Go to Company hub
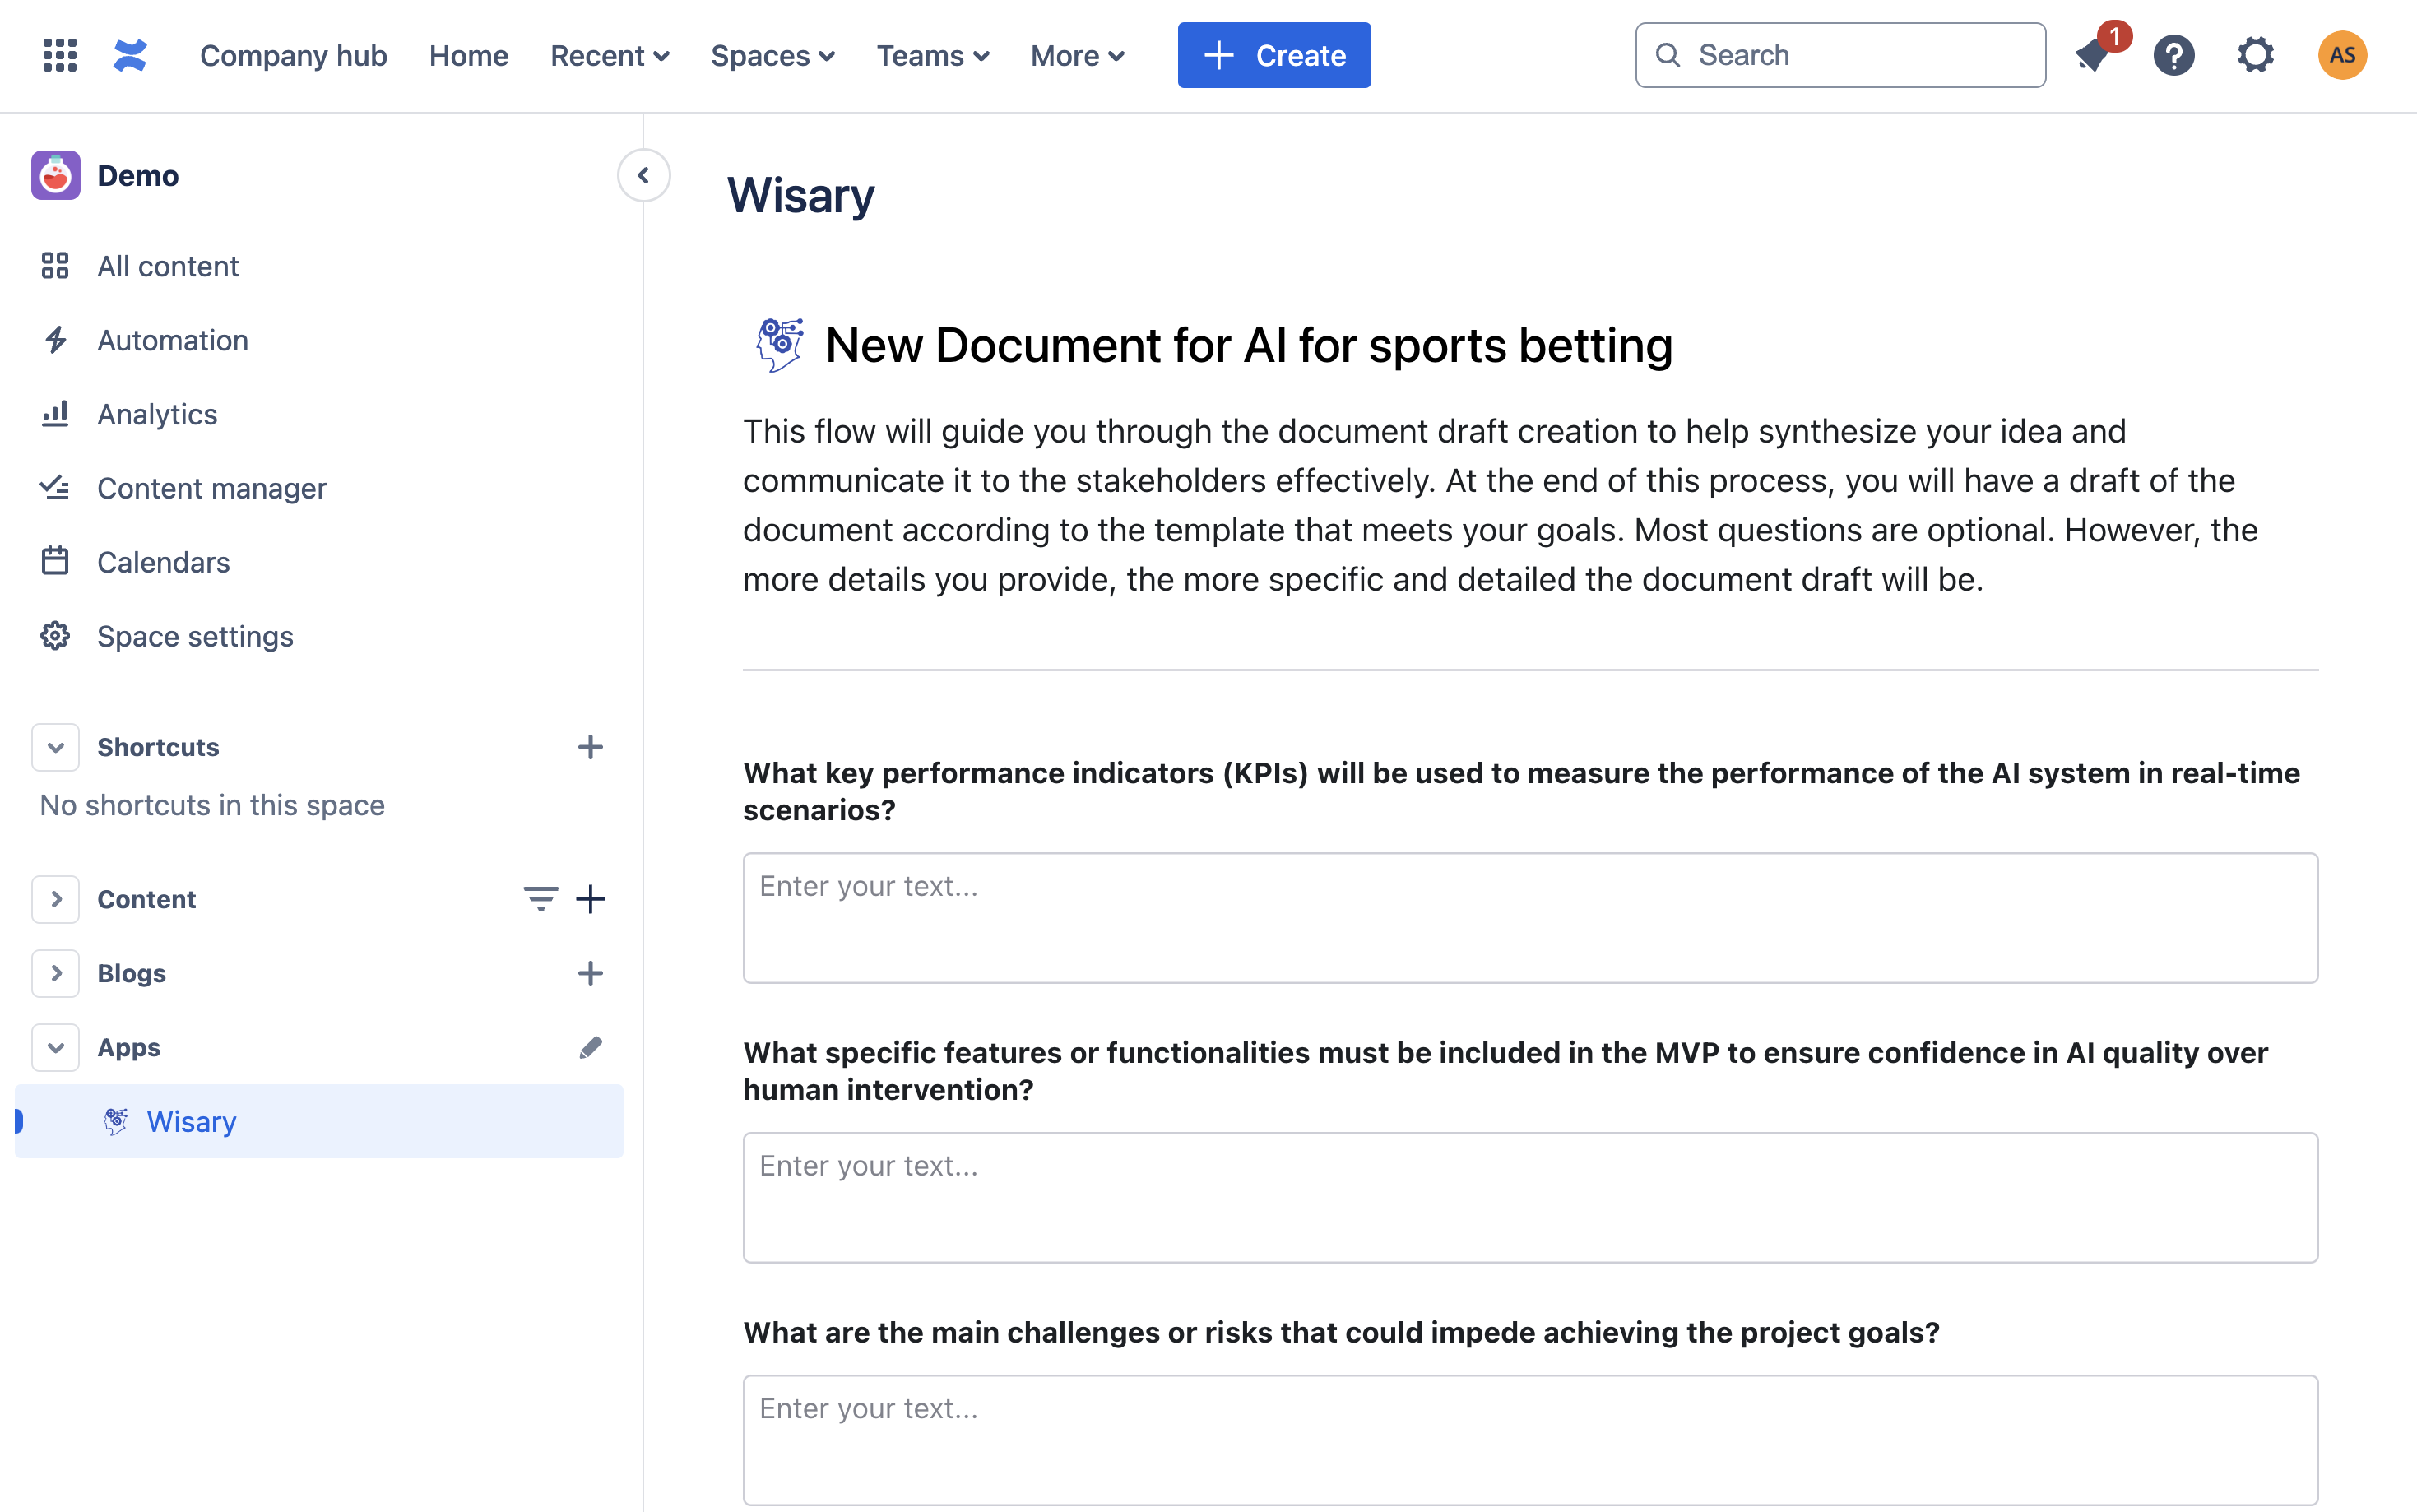Viewport: 2417px width, 1512px height. click(x=293, y=55)
